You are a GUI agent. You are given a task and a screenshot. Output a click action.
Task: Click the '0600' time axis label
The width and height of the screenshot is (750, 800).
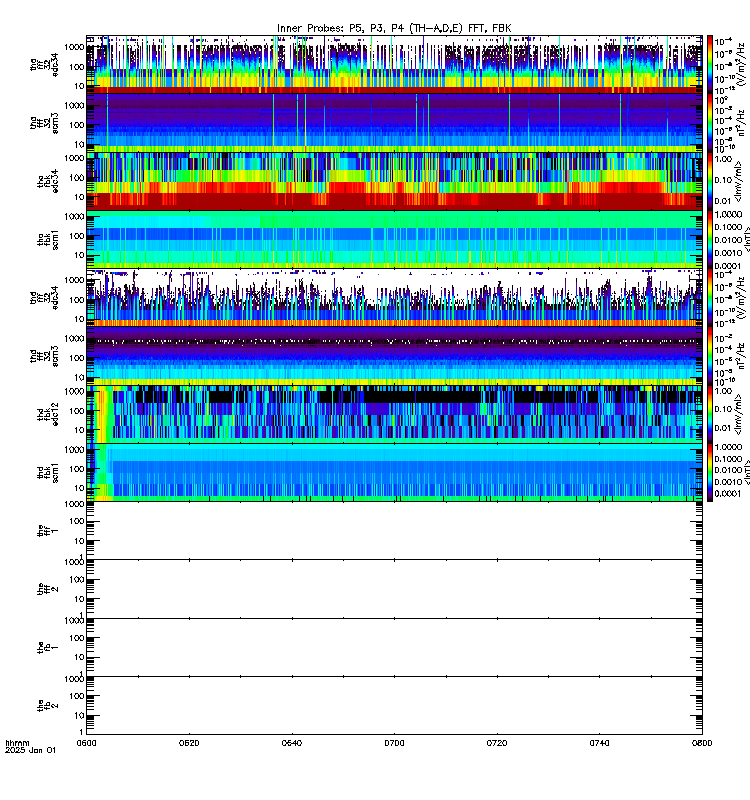pyautogui.click(x=86, y=743)
